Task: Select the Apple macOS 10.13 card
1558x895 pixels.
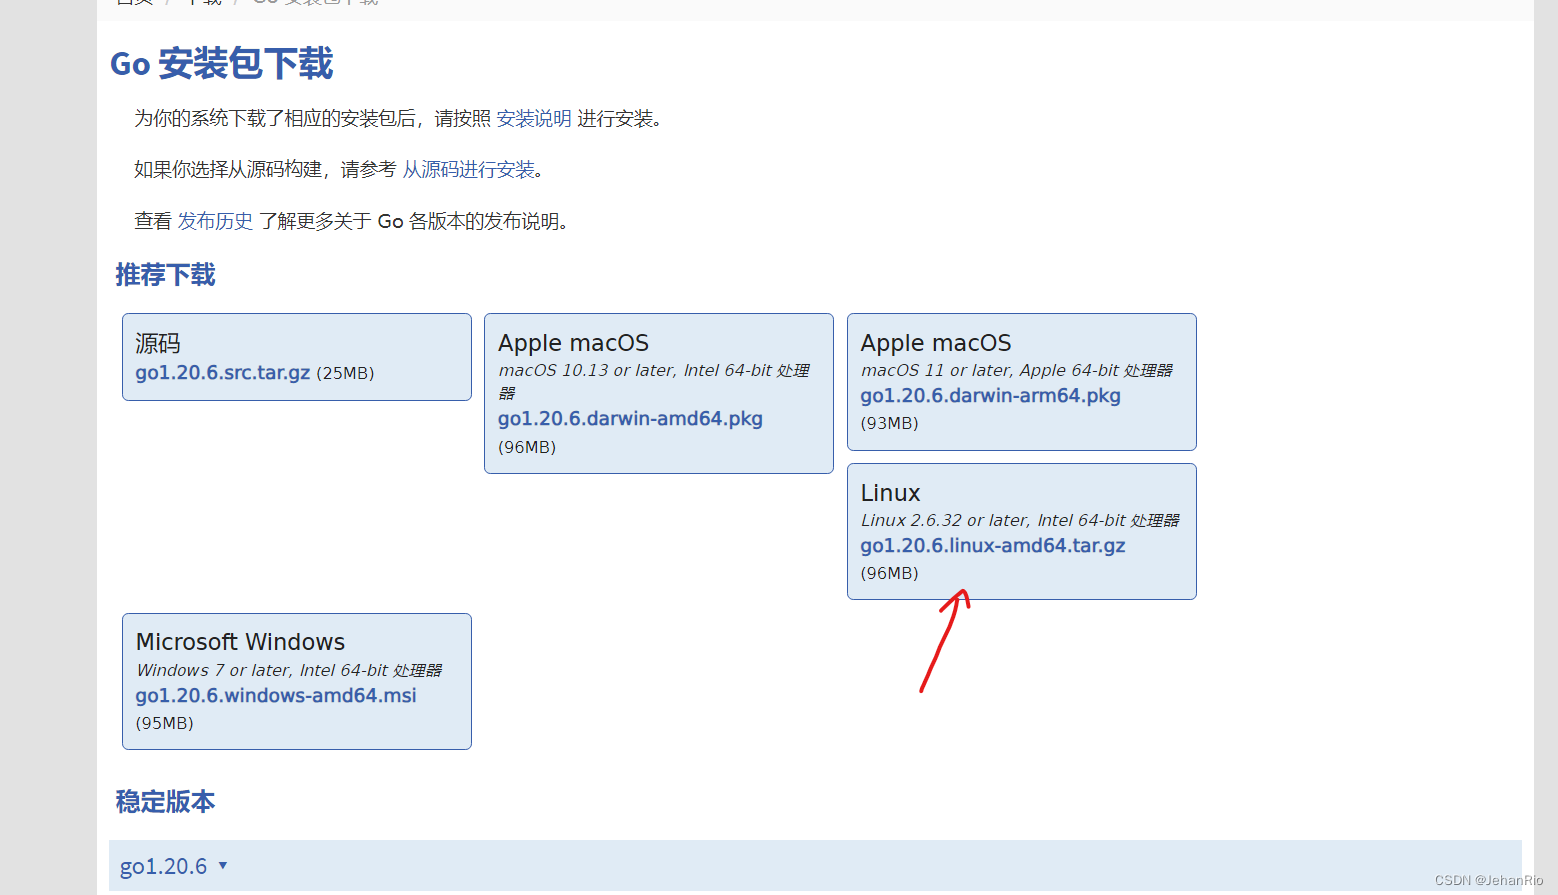Action: click(x=658, y=392)
